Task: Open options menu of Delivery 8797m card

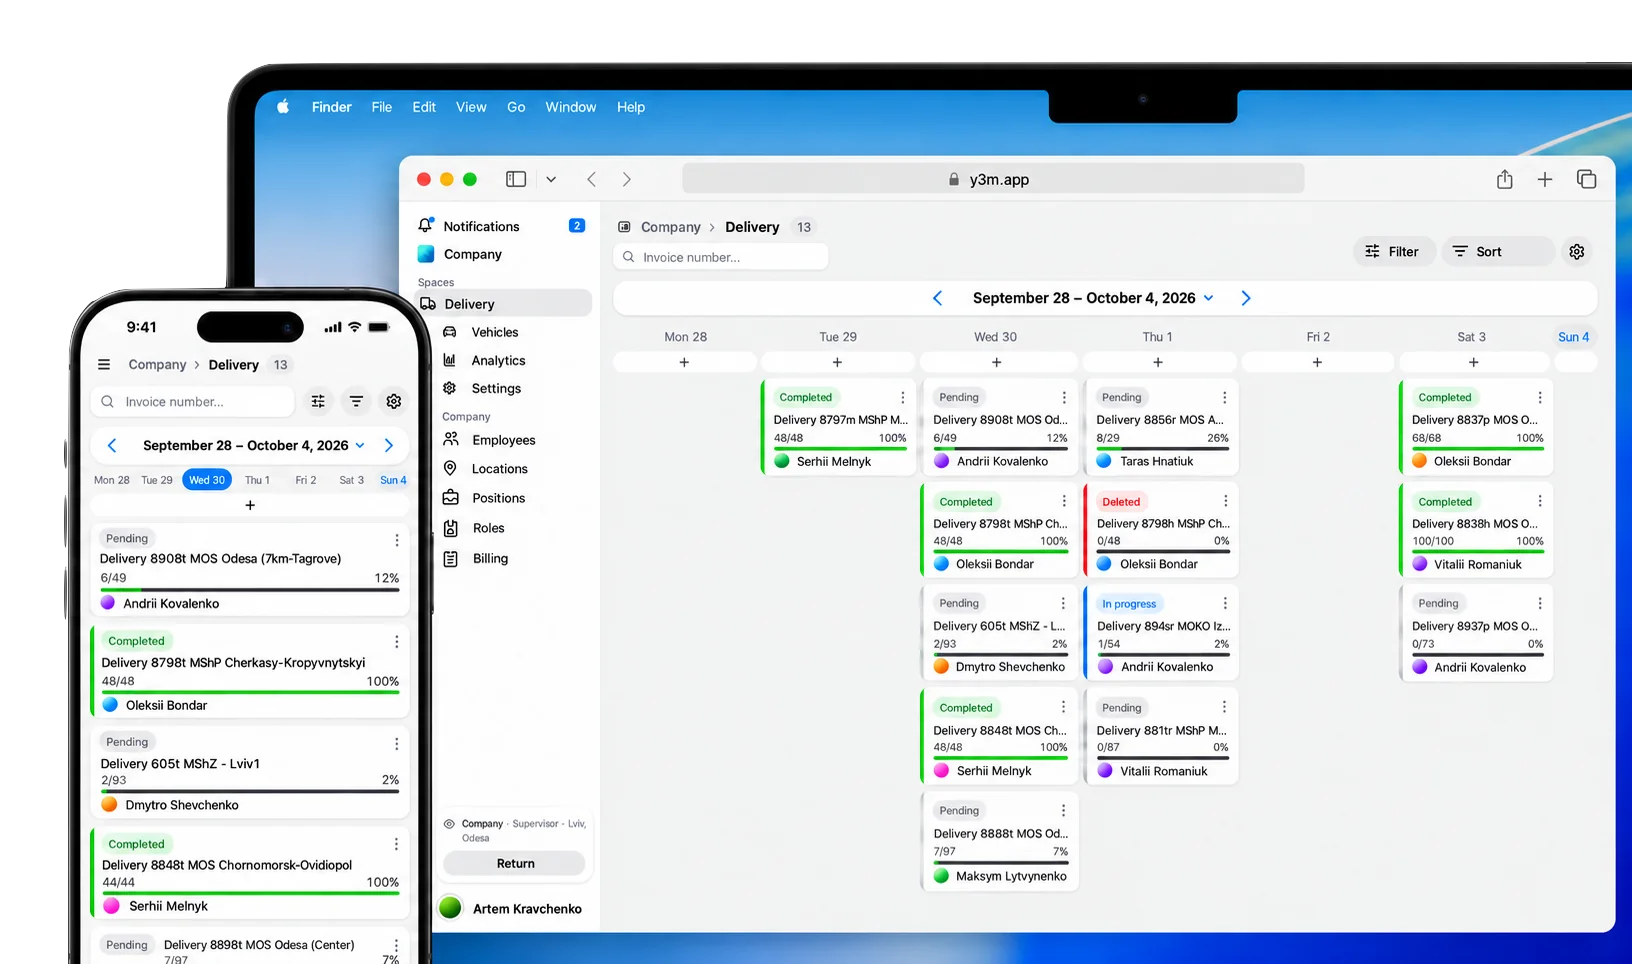Action: [902, 397]
